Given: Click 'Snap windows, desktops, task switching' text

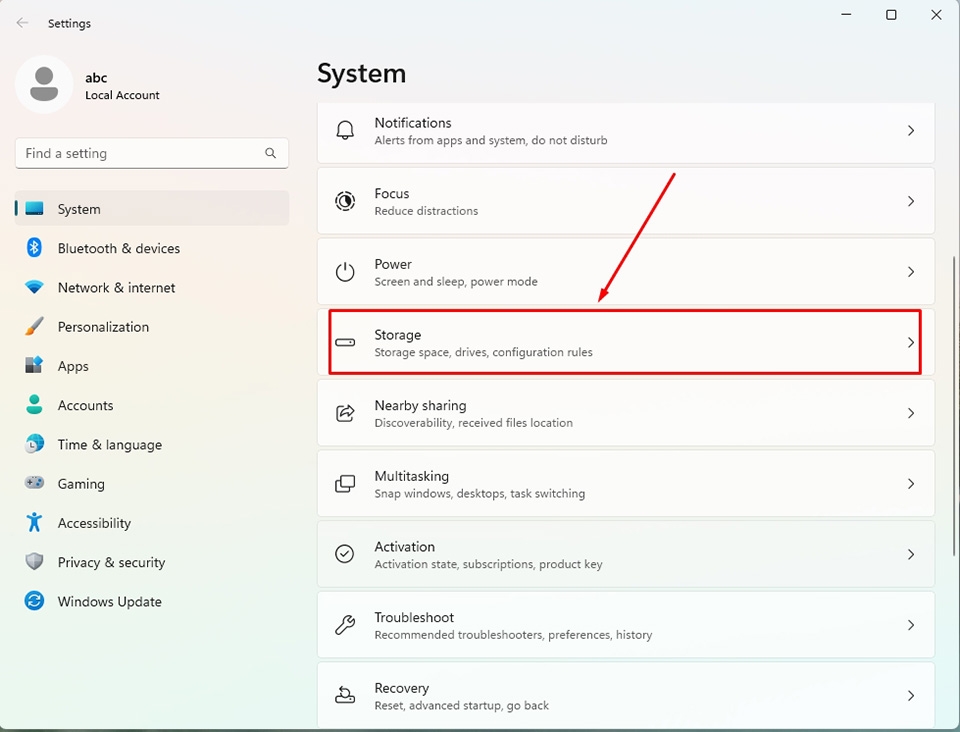Looking at the screenshot, I should (x=479, y=493).
